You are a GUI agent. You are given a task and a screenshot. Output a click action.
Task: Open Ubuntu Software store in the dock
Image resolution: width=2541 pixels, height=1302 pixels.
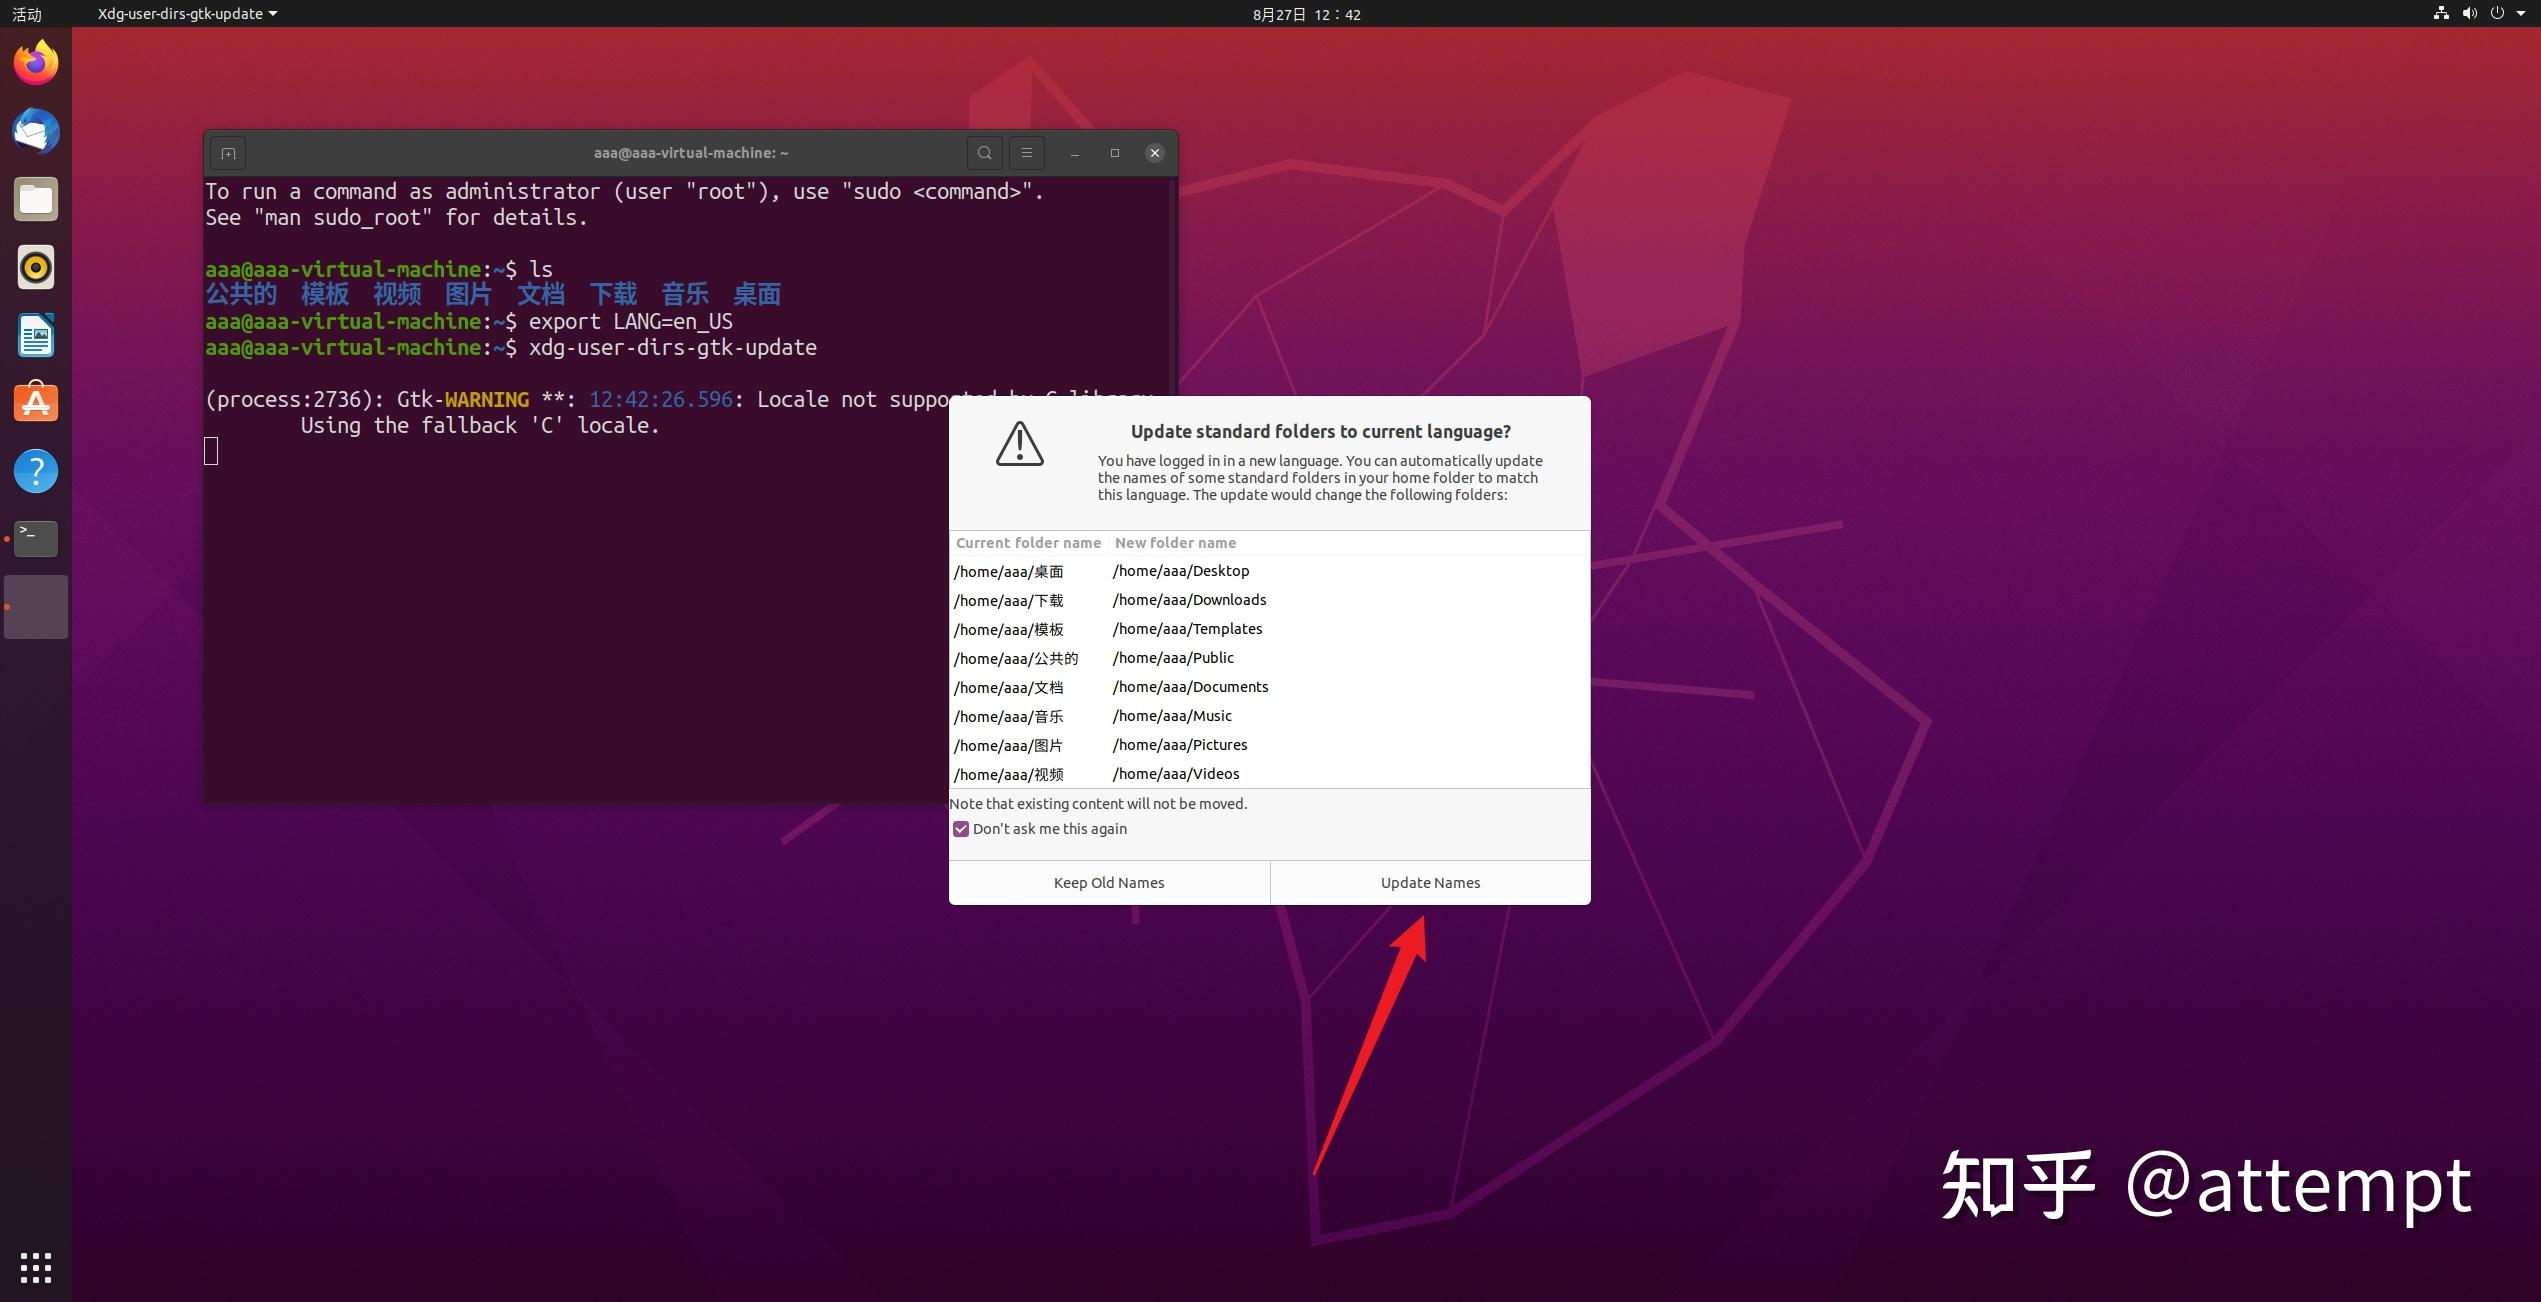(36, 403)
